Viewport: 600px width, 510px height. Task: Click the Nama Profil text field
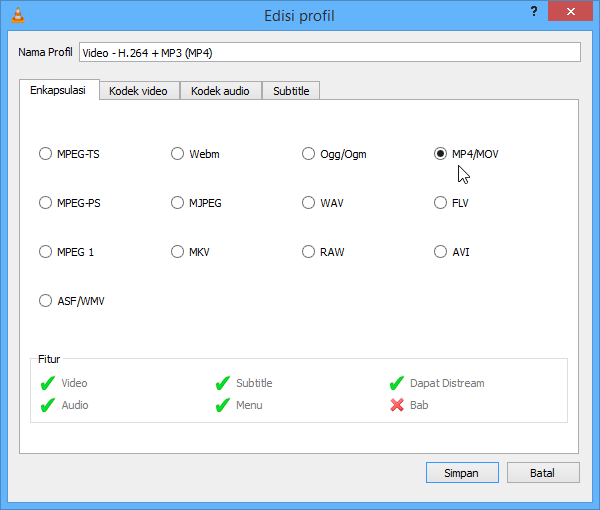pos(330,52)
